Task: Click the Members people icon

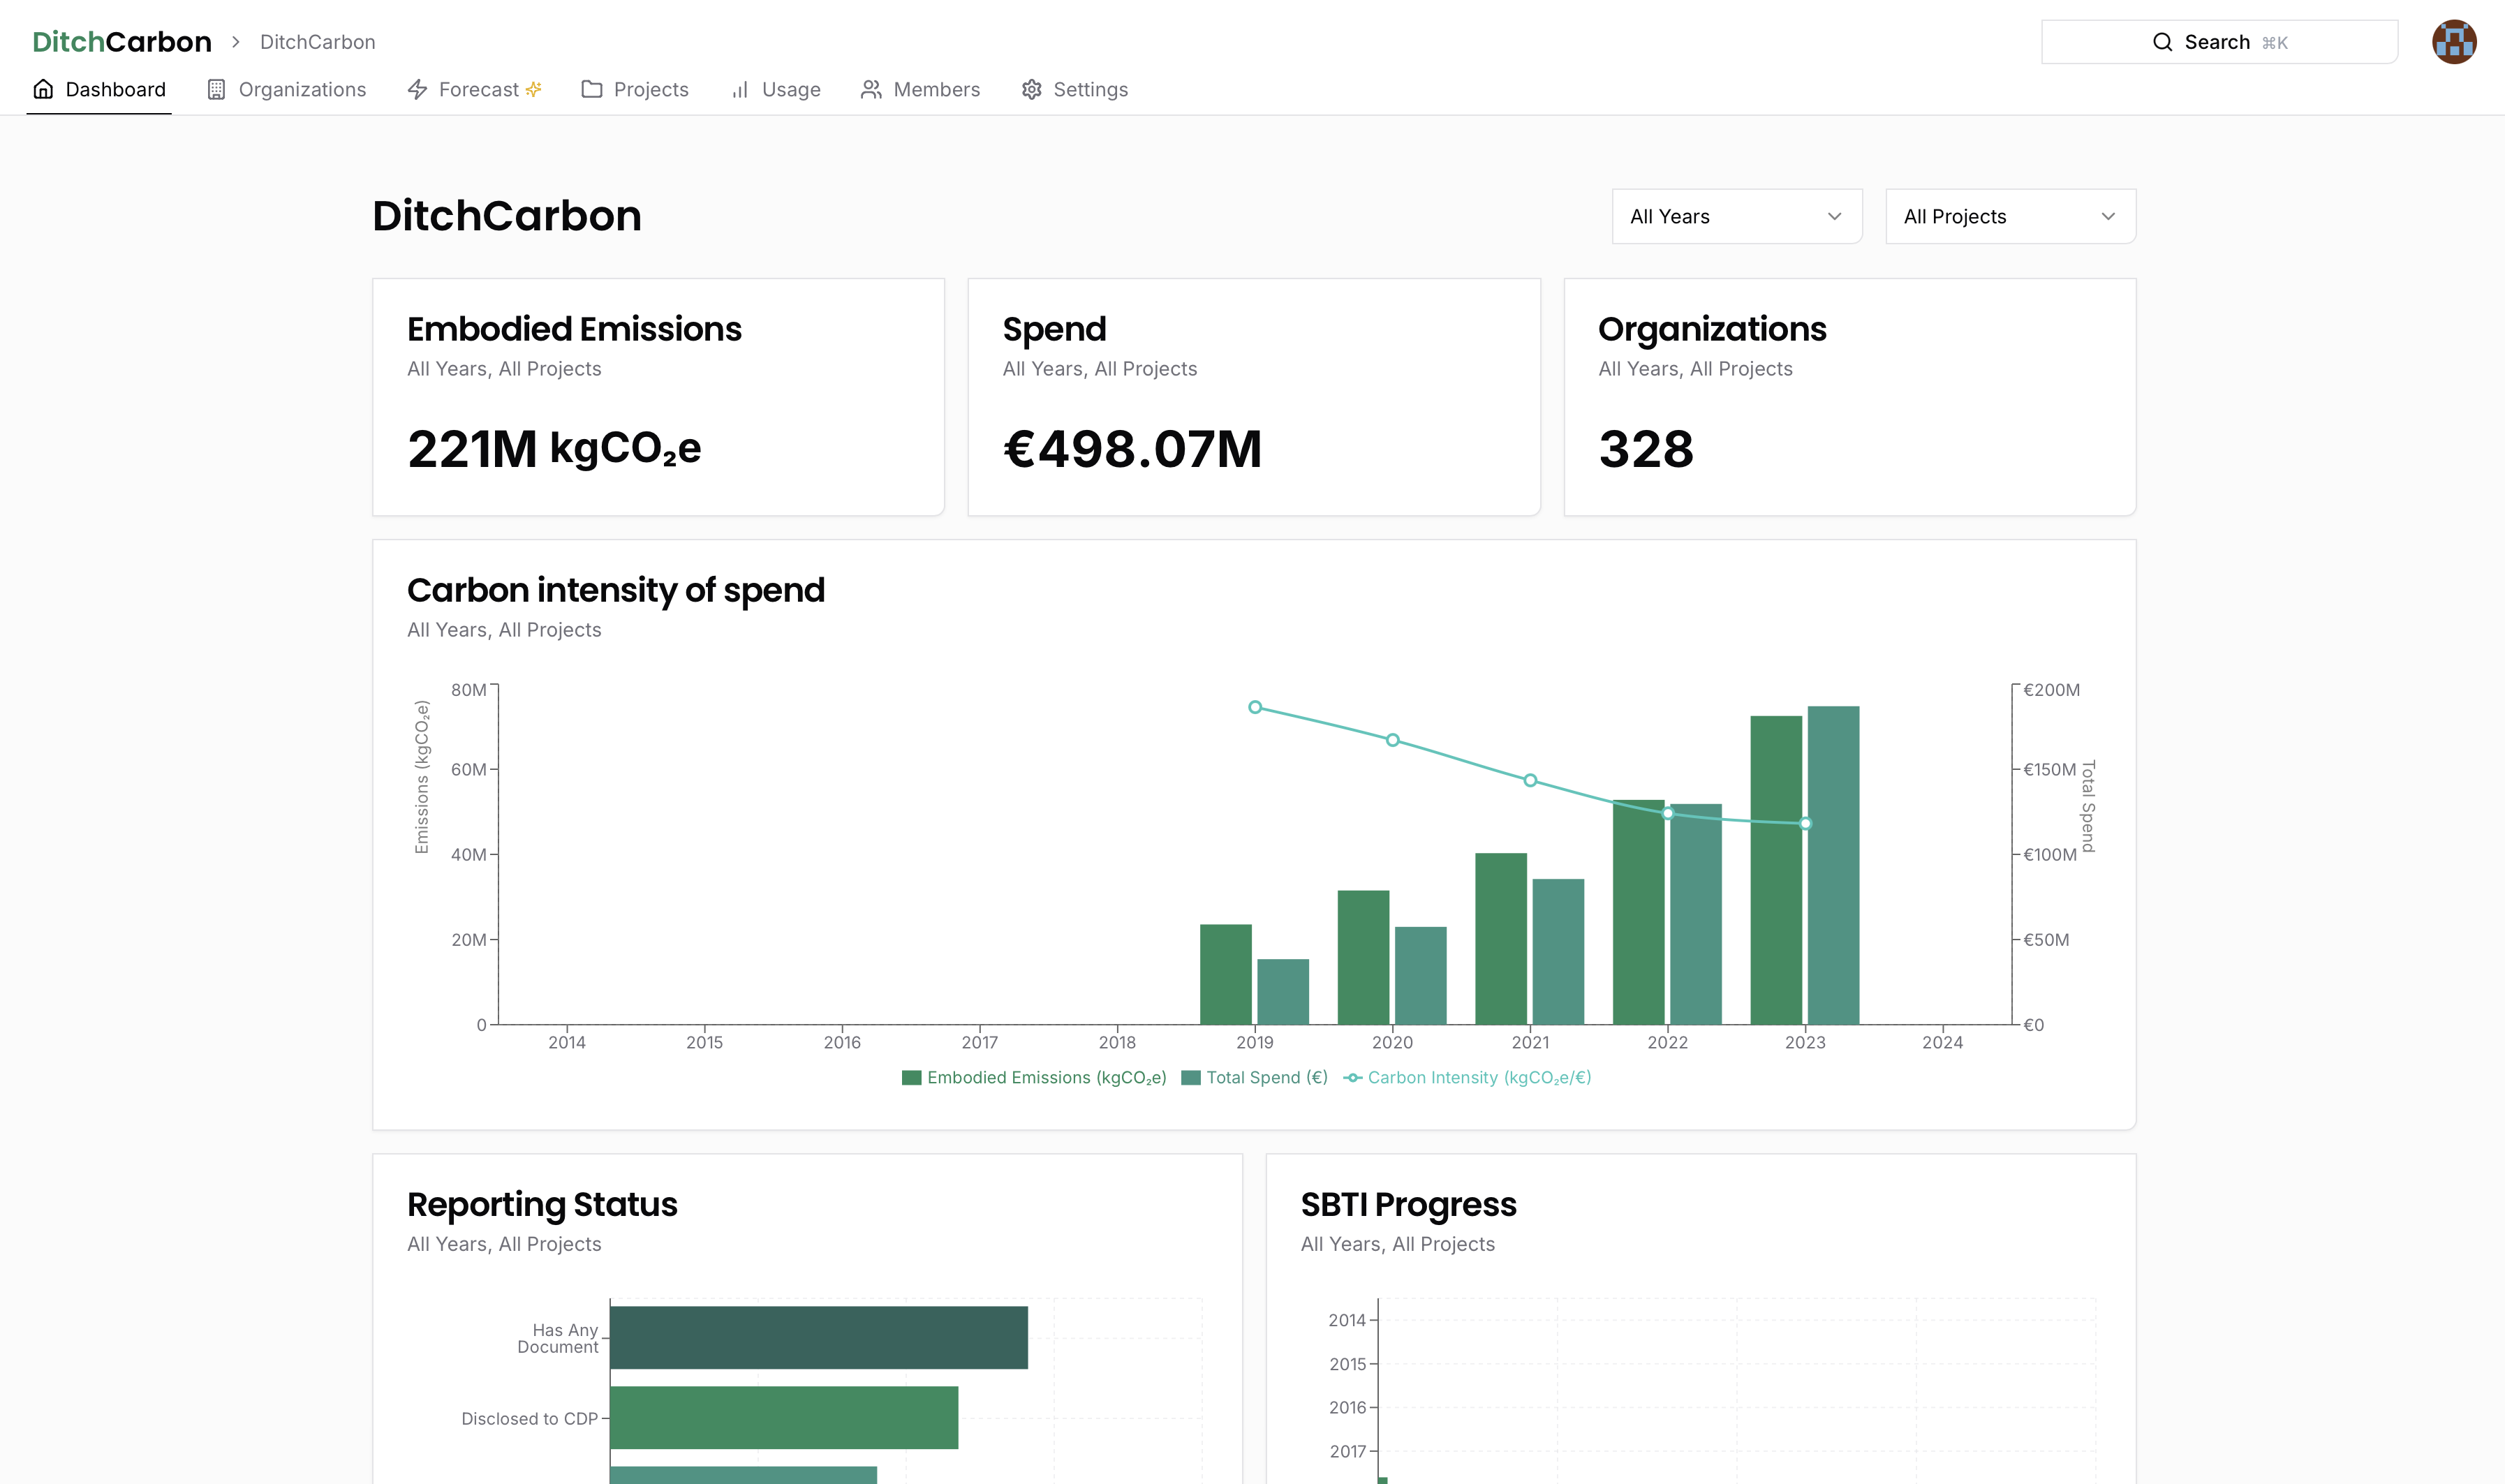Action: tap(871, 89)
